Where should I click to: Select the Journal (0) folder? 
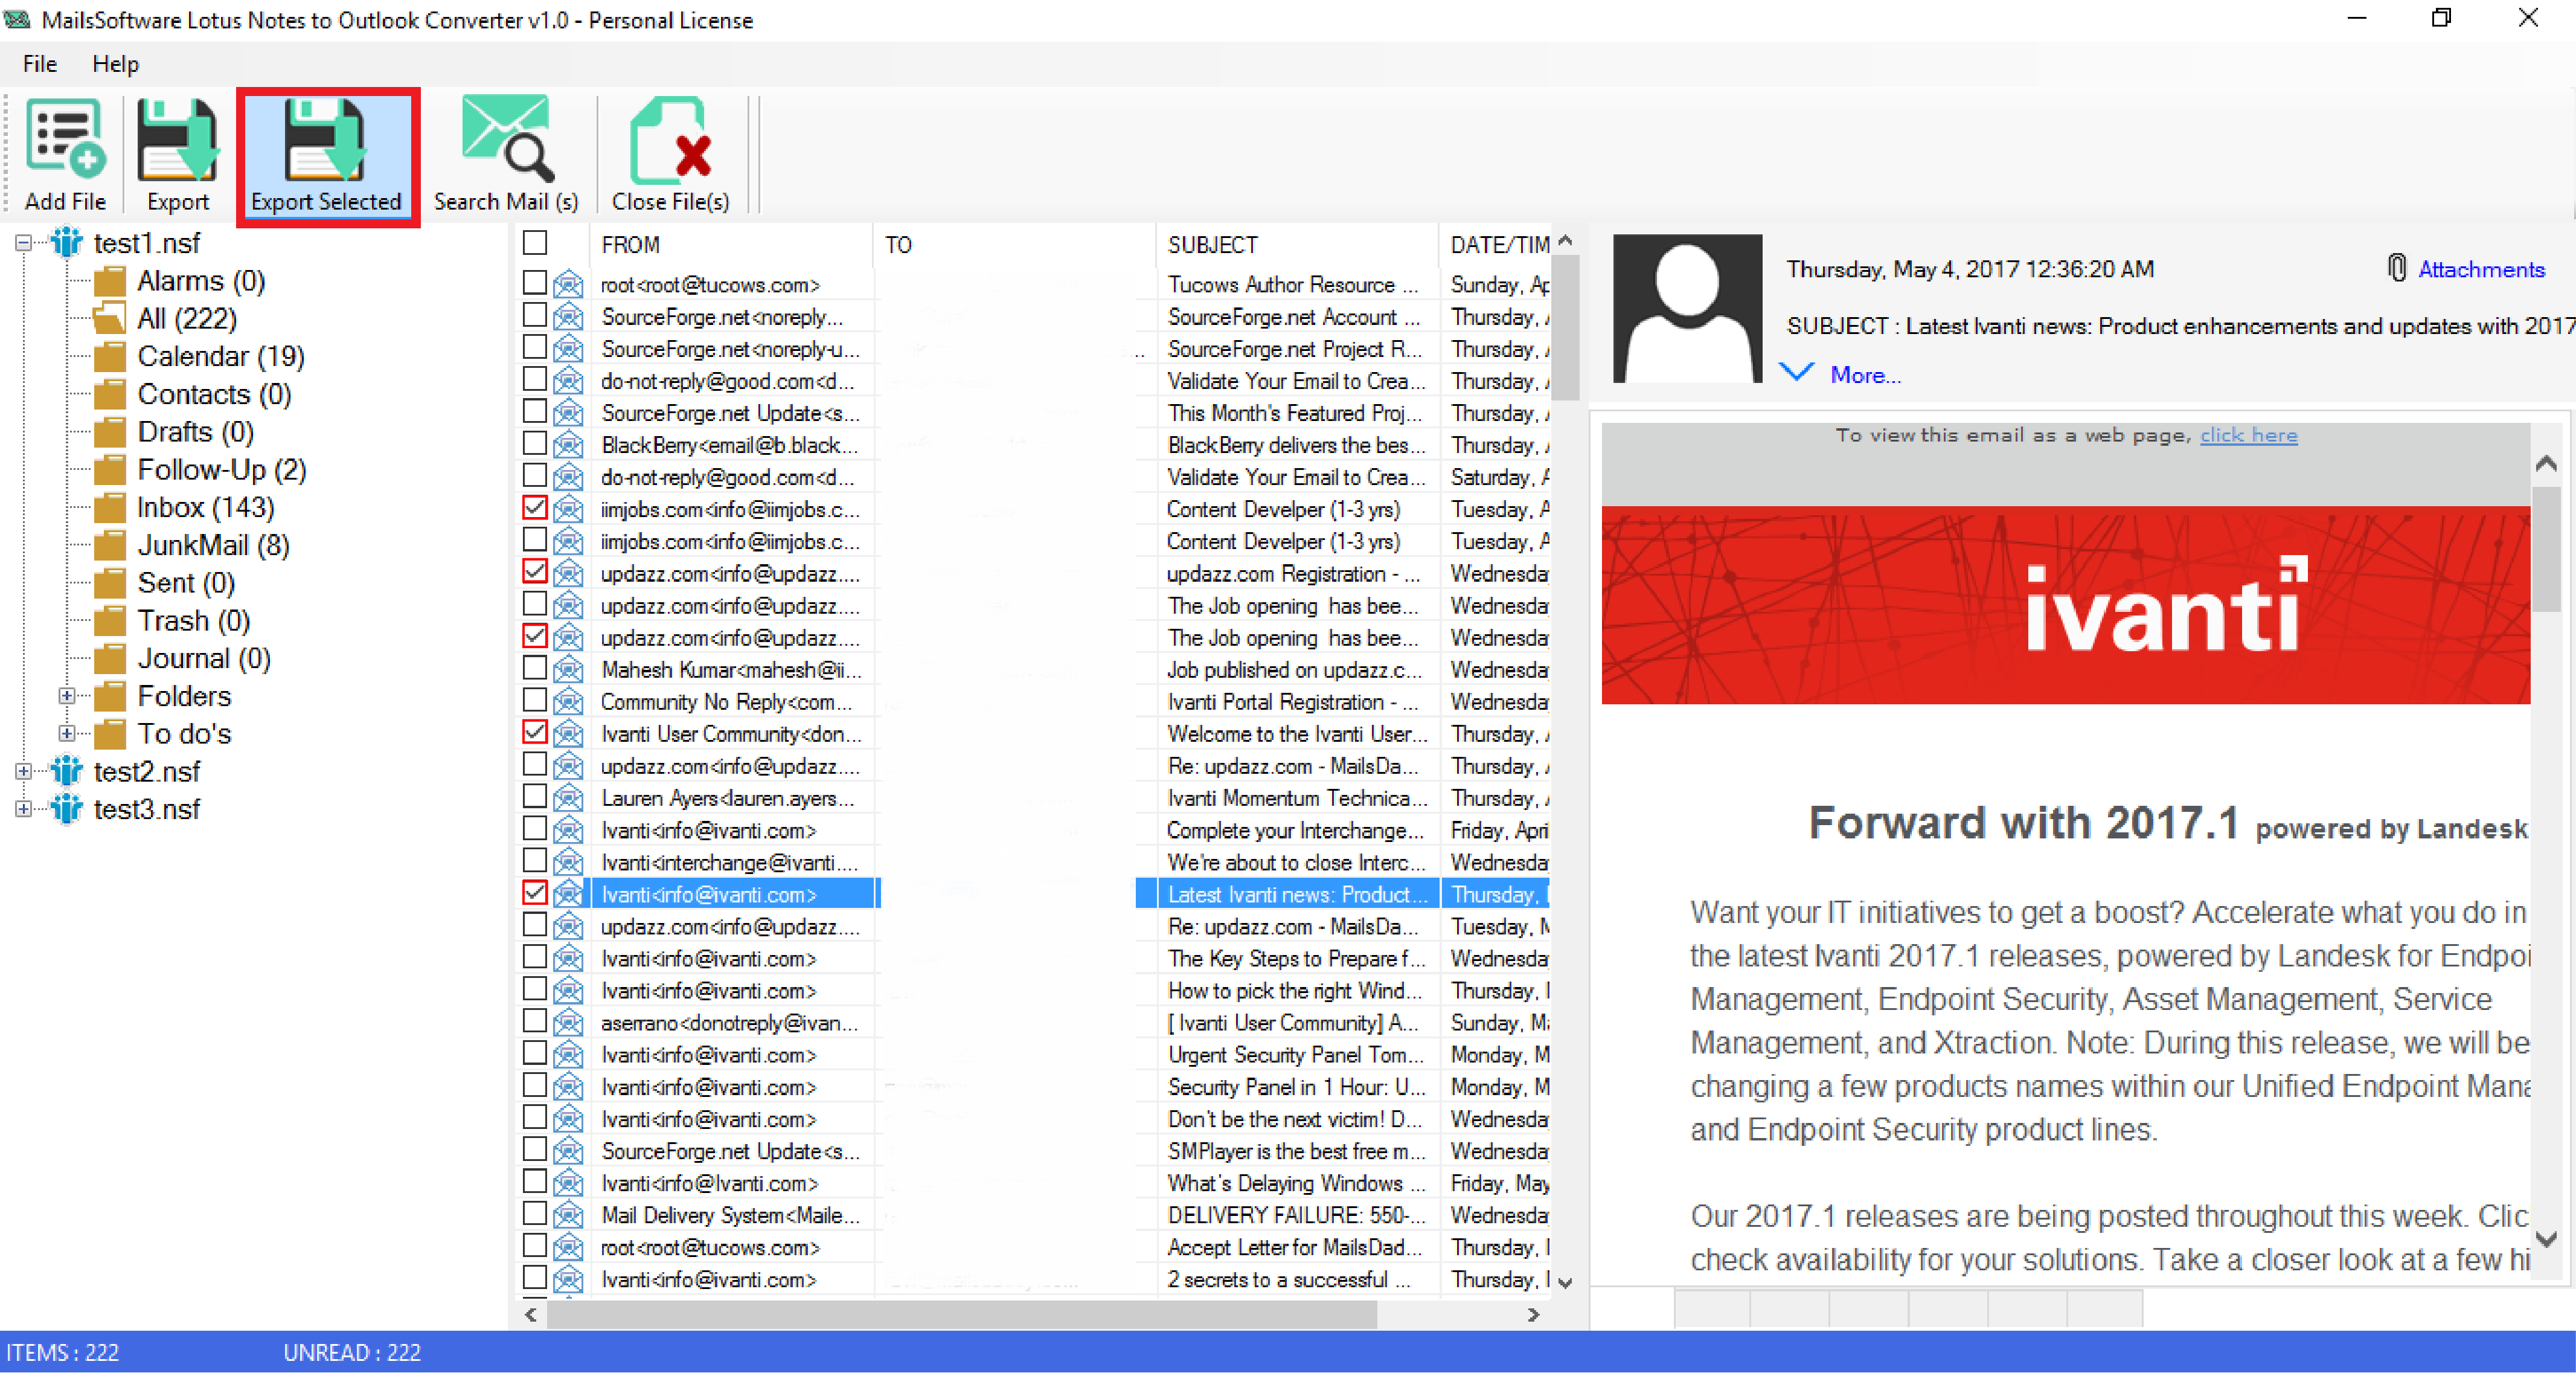[x=204, y=659]
